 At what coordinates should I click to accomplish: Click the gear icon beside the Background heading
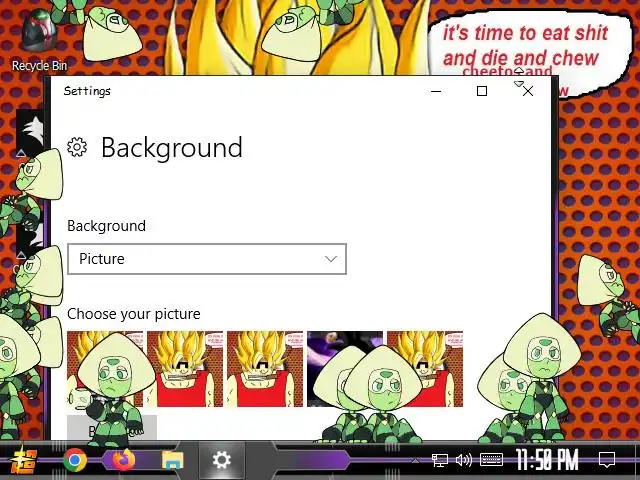[77, 147]
